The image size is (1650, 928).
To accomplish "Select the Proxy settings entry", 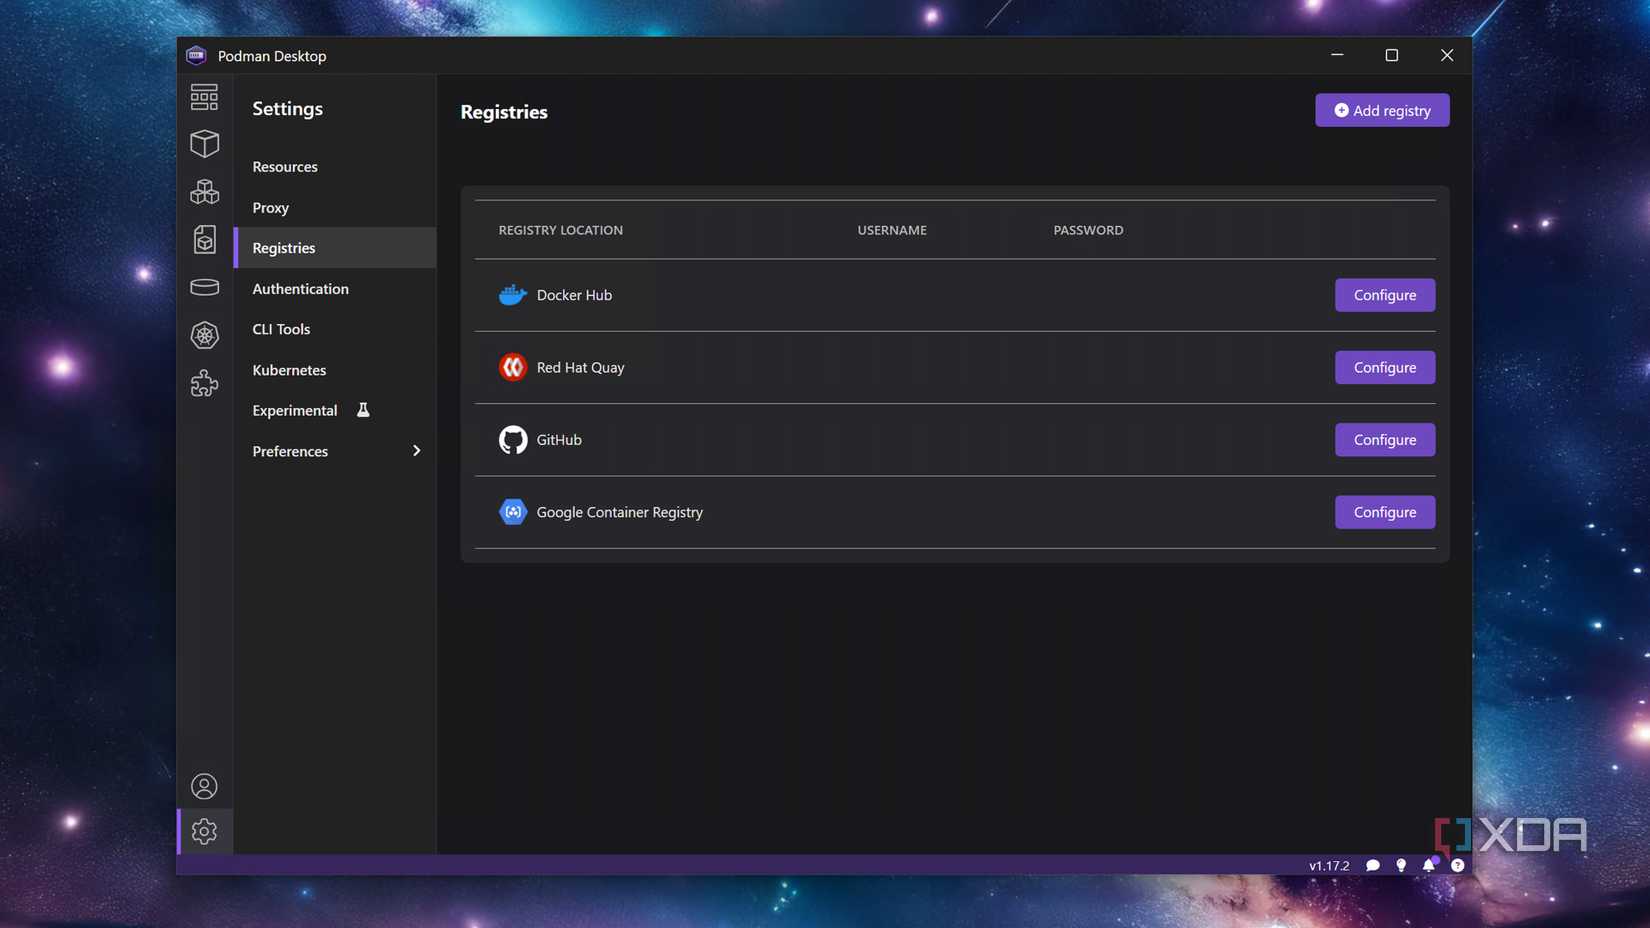I will [x=269, y=207].
